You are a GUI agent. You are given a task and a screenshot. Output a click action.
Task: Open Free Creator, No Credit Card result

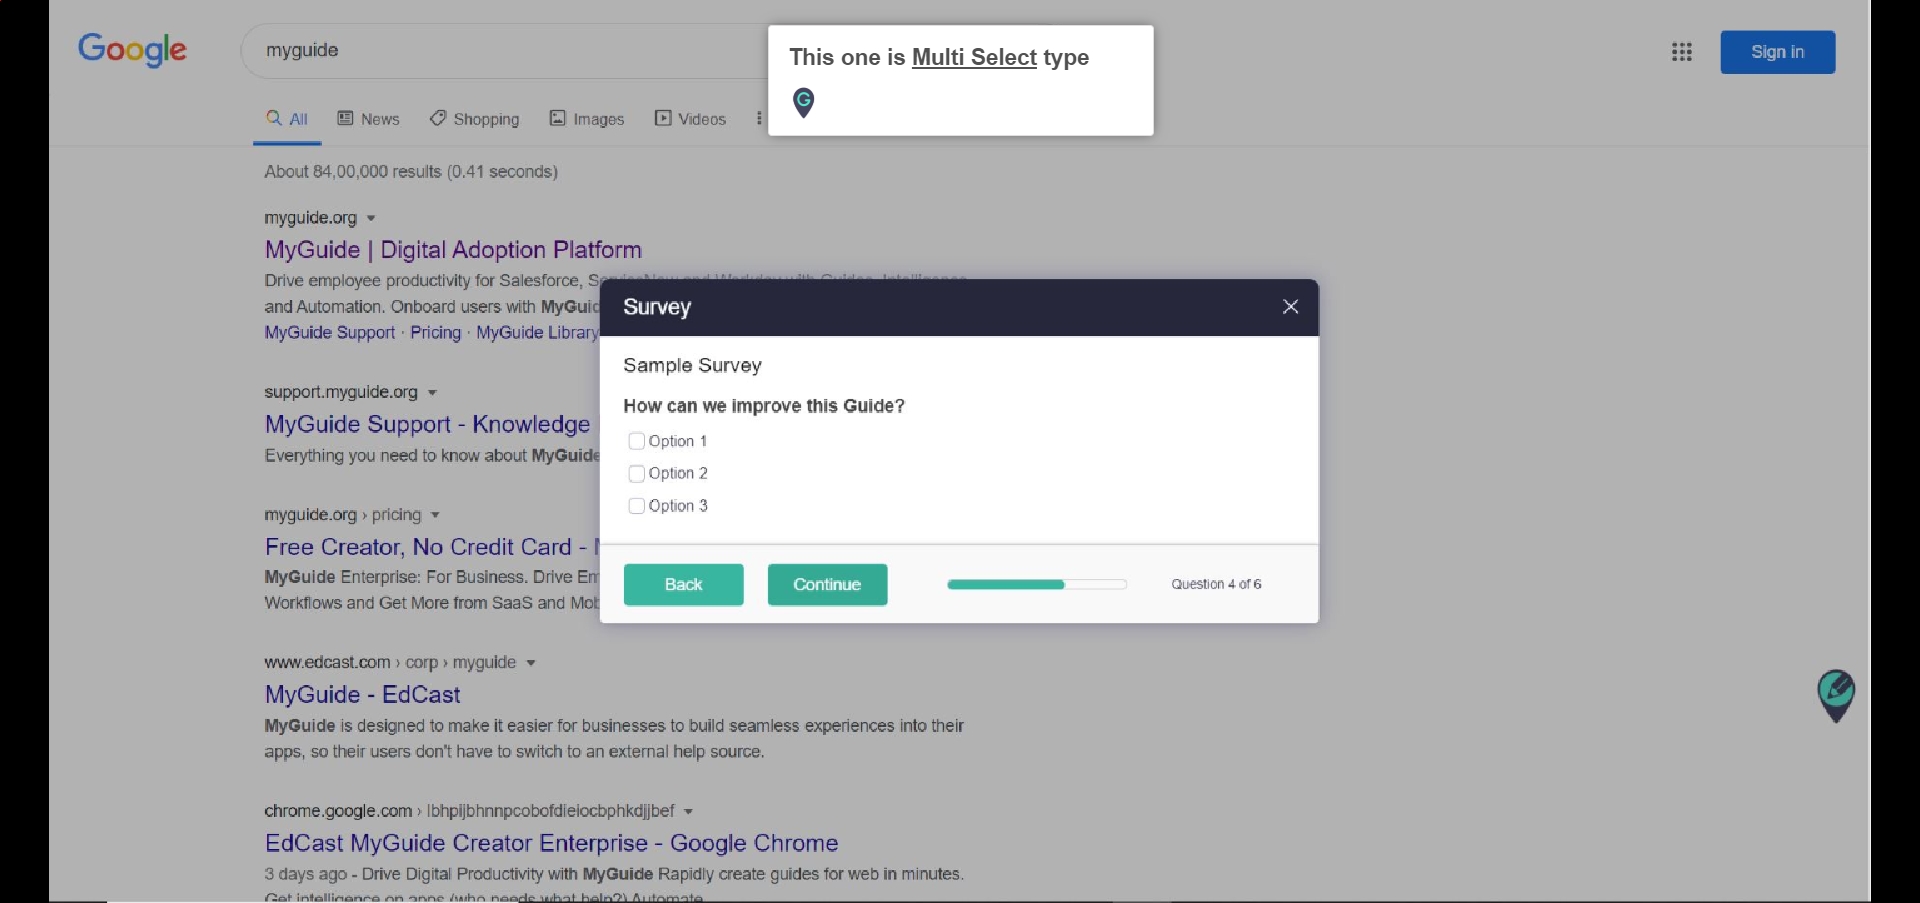[x=431, y=547]
